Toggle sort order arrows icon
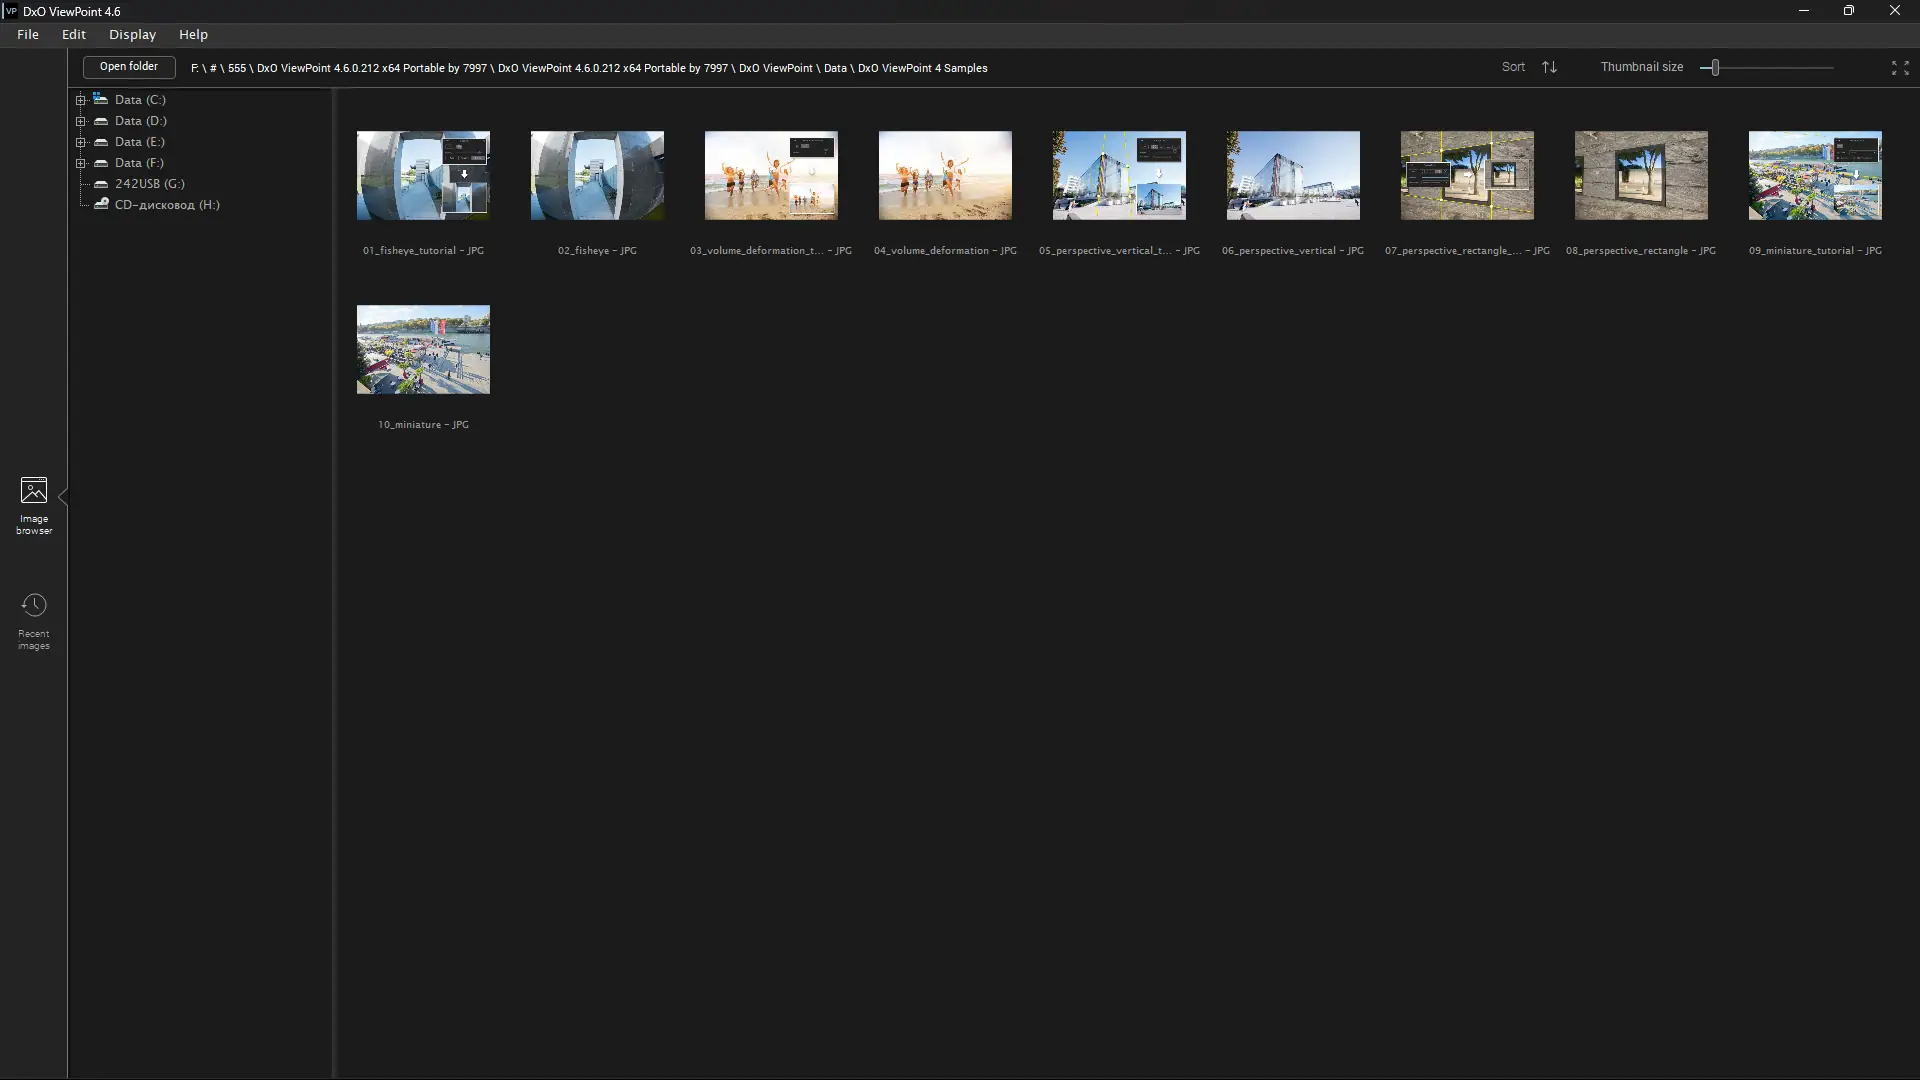 pyautogui.click(x=1549, y=67)
